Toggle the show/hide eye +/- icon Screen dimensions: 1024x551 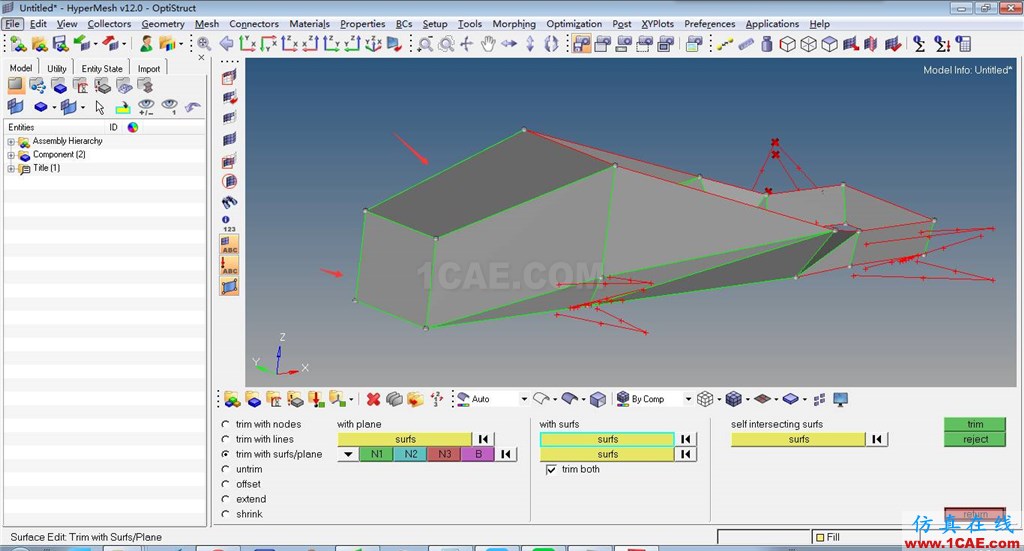146,106
